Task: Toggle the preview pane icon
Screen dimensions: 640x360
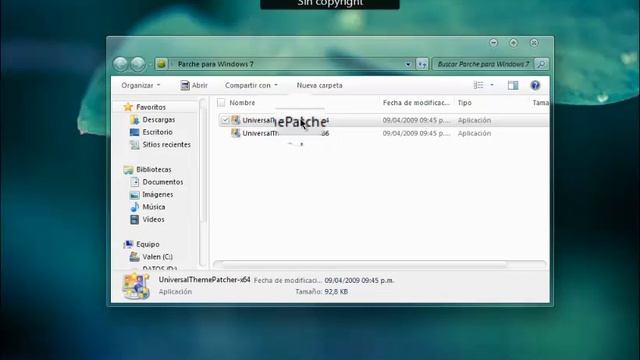Action: pos(513,85)
